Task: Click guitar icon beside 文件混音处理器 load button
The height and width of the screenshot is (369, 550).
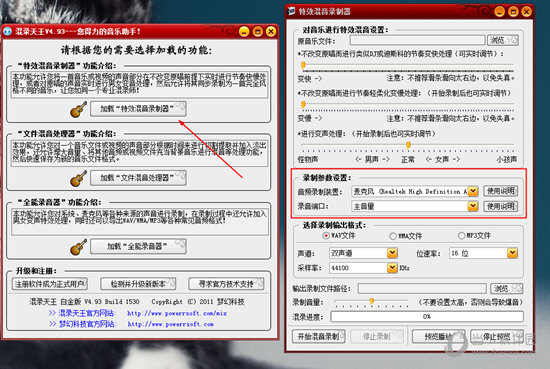Action: point(78,178)
